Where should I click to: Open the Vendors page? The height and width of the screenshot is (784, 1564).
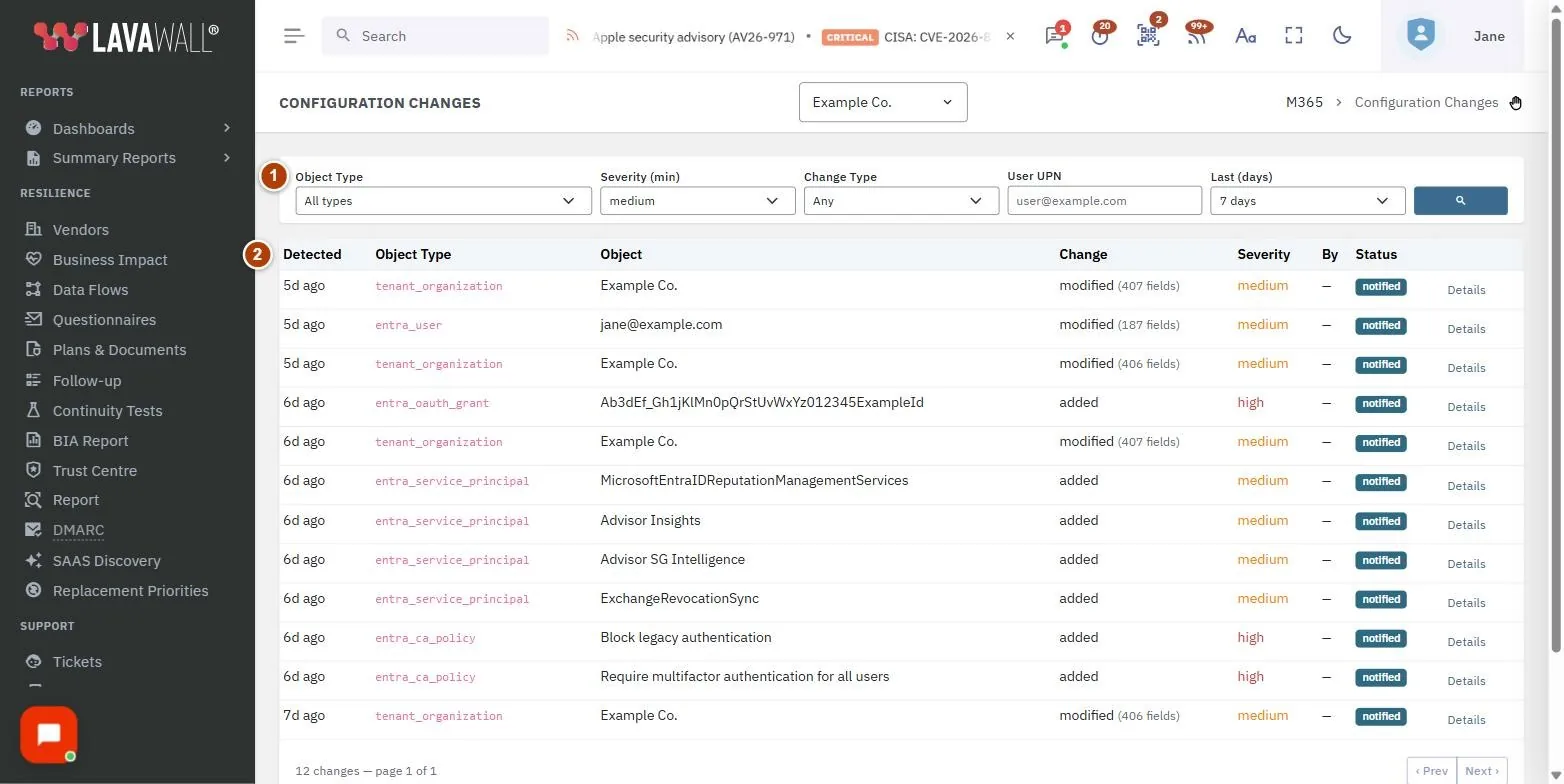coord(81,230)
